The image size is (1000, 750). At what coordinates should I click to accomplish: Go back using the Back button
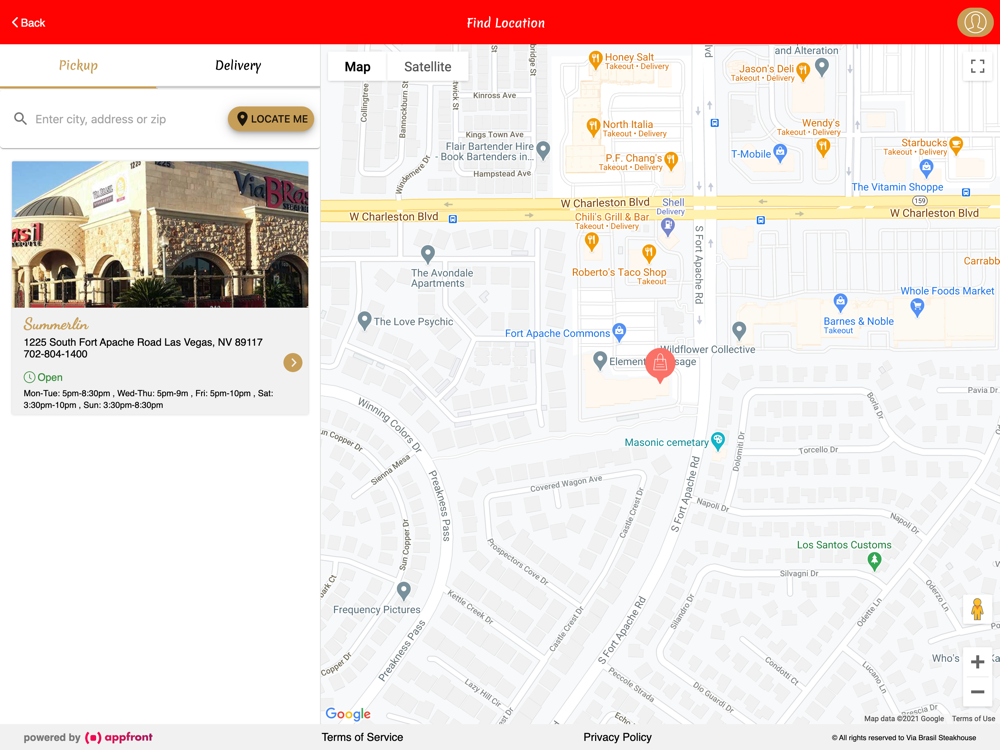click(x=29, y=23)
